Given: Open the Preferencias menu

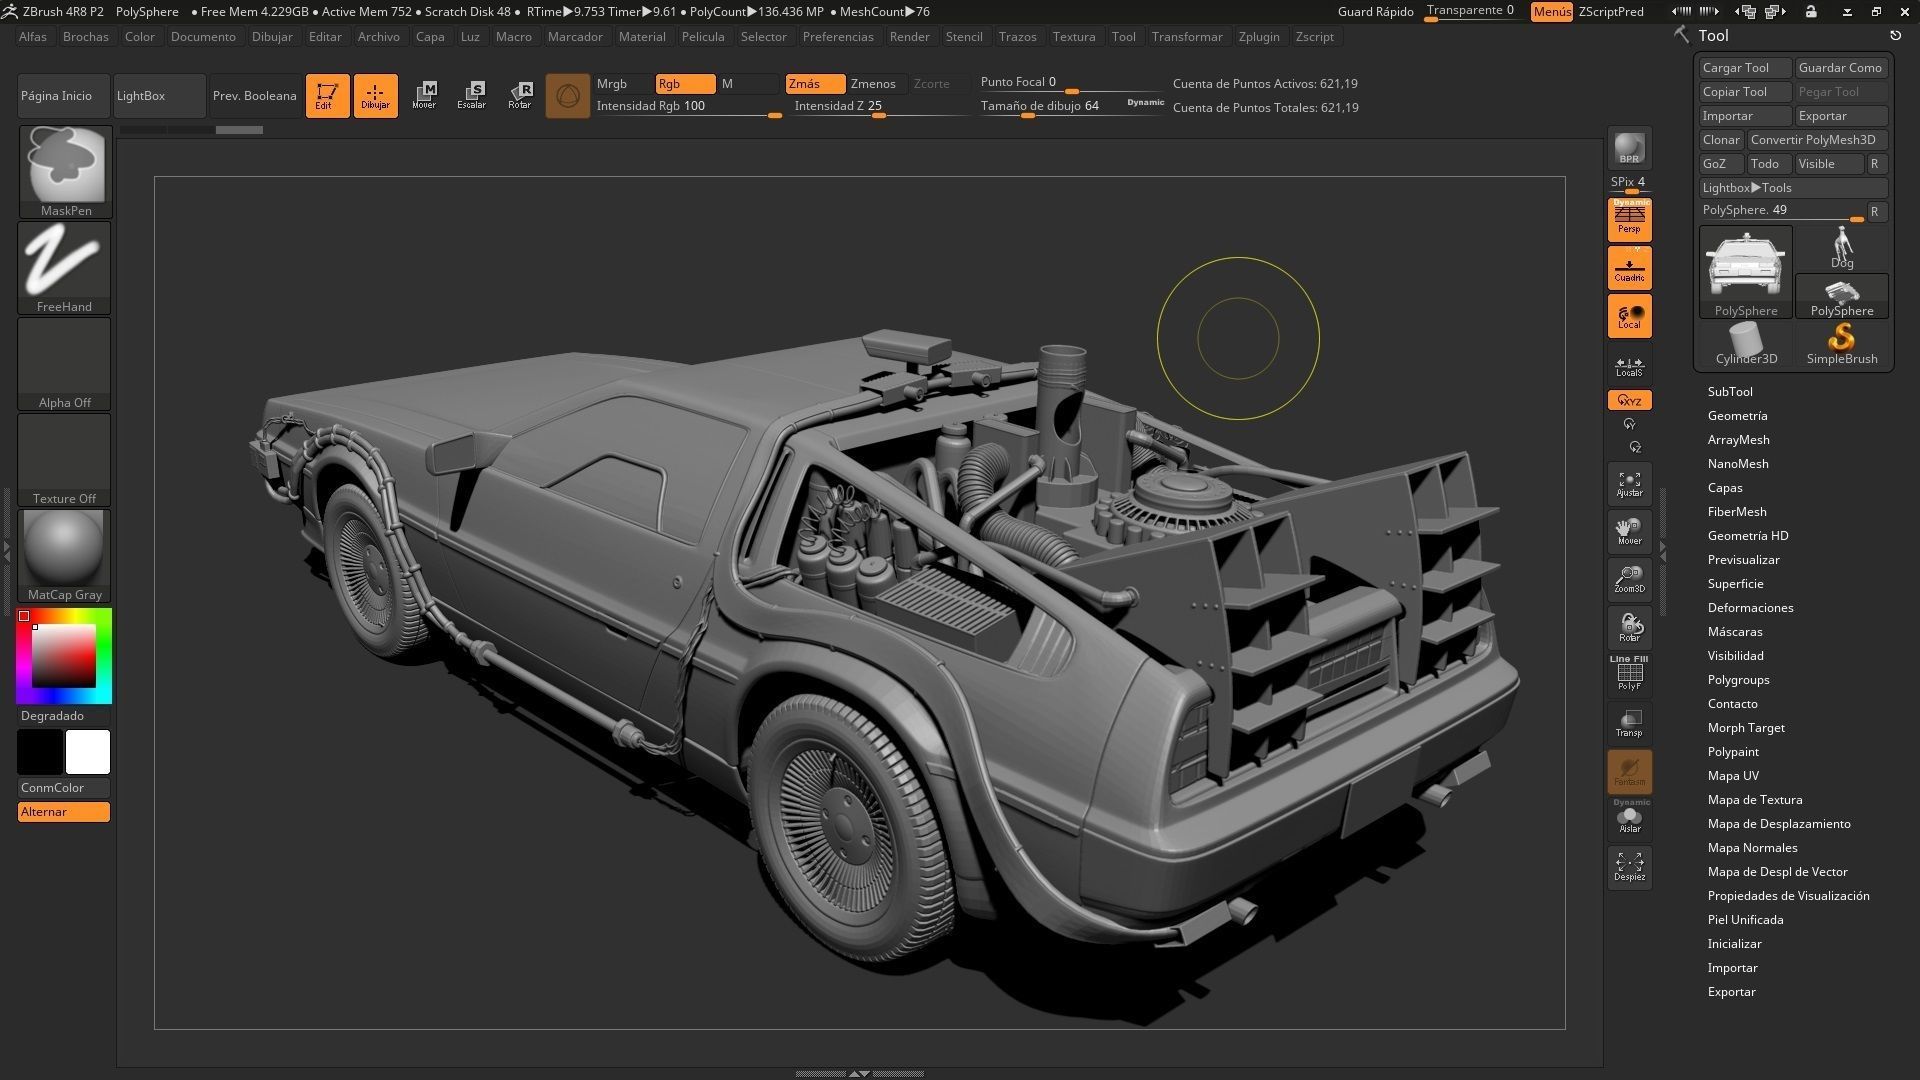Looking at the screenshot, I should [x=838, y=37].
